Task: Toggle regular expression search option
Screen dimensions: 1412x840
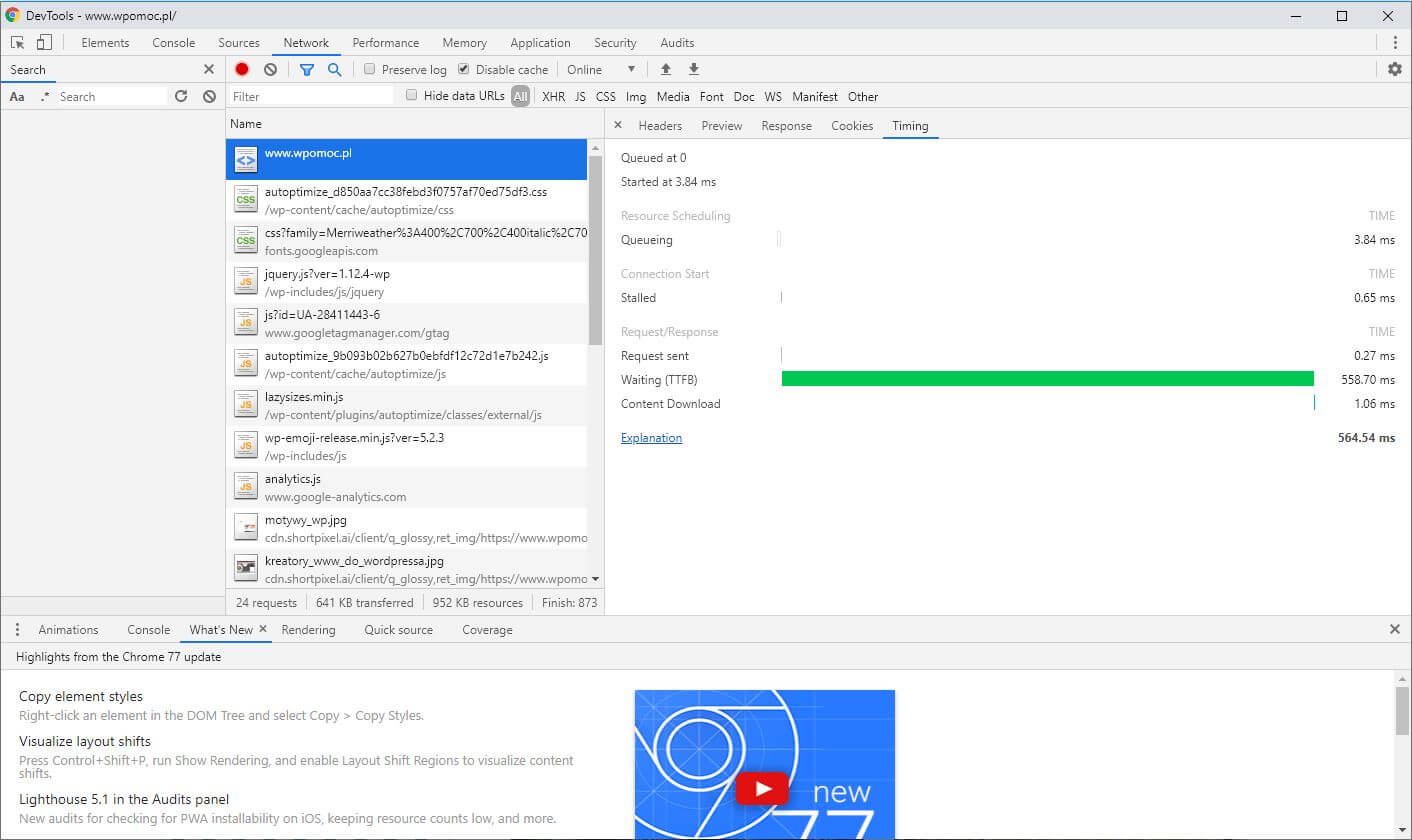Action: (x=45, y=97)
